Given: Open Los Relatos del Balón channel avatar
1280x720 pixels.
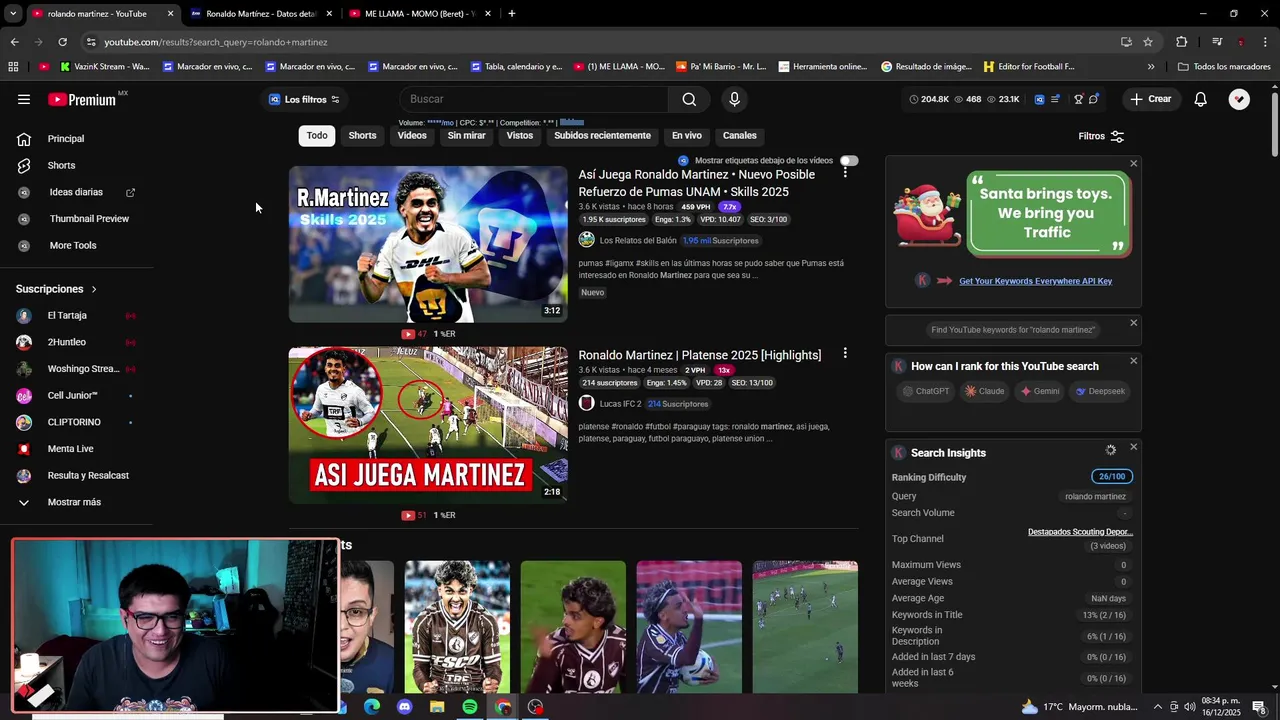Looking at the screenshot, I should (587, 240).
